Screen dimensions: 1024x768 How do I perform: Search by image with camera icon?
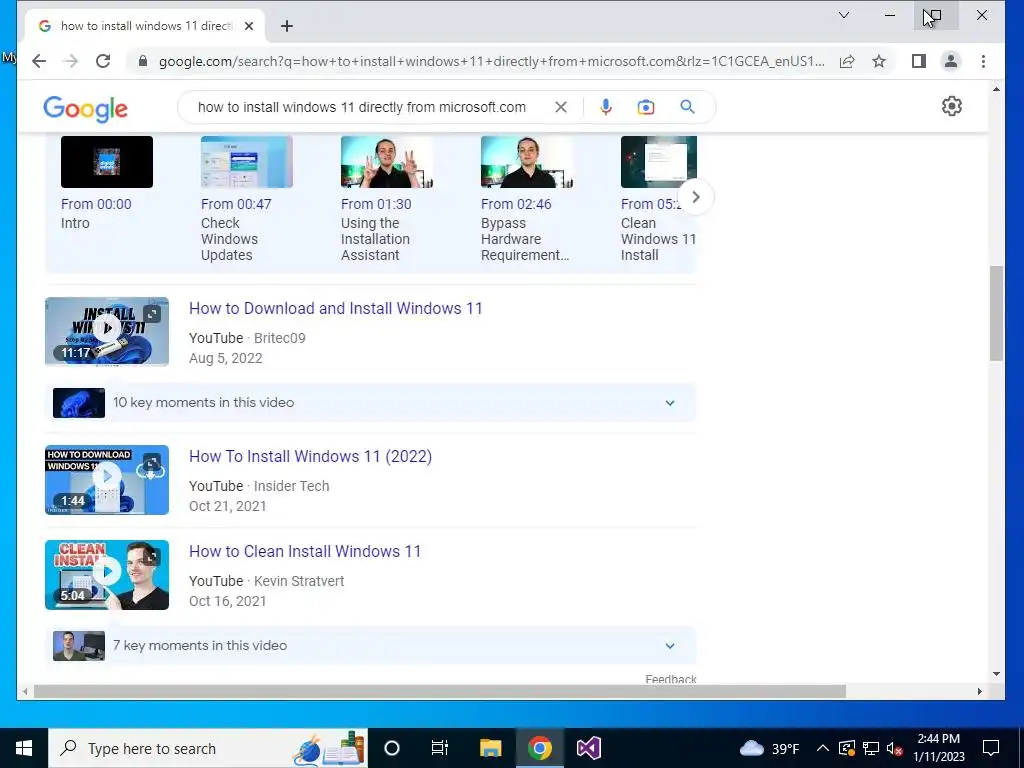tap(646, 107)
